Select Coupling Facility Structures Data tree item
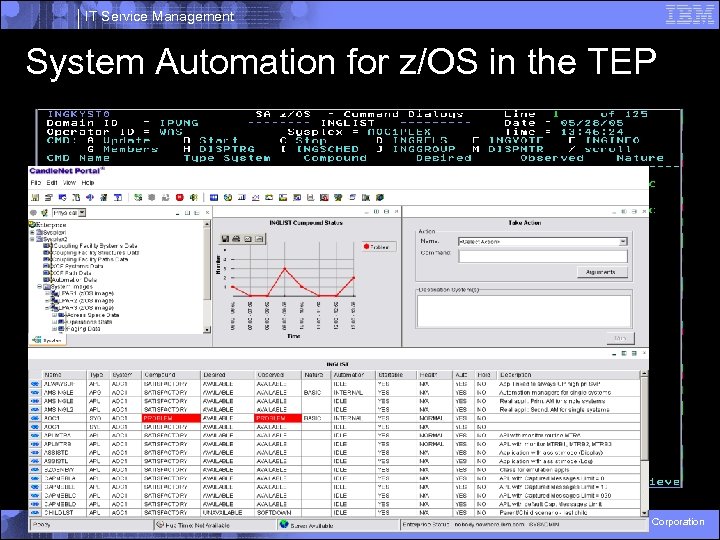 point(96,253)
